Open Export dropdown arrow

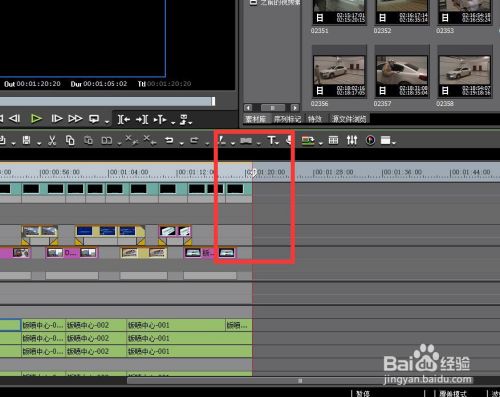pos(321,144)
